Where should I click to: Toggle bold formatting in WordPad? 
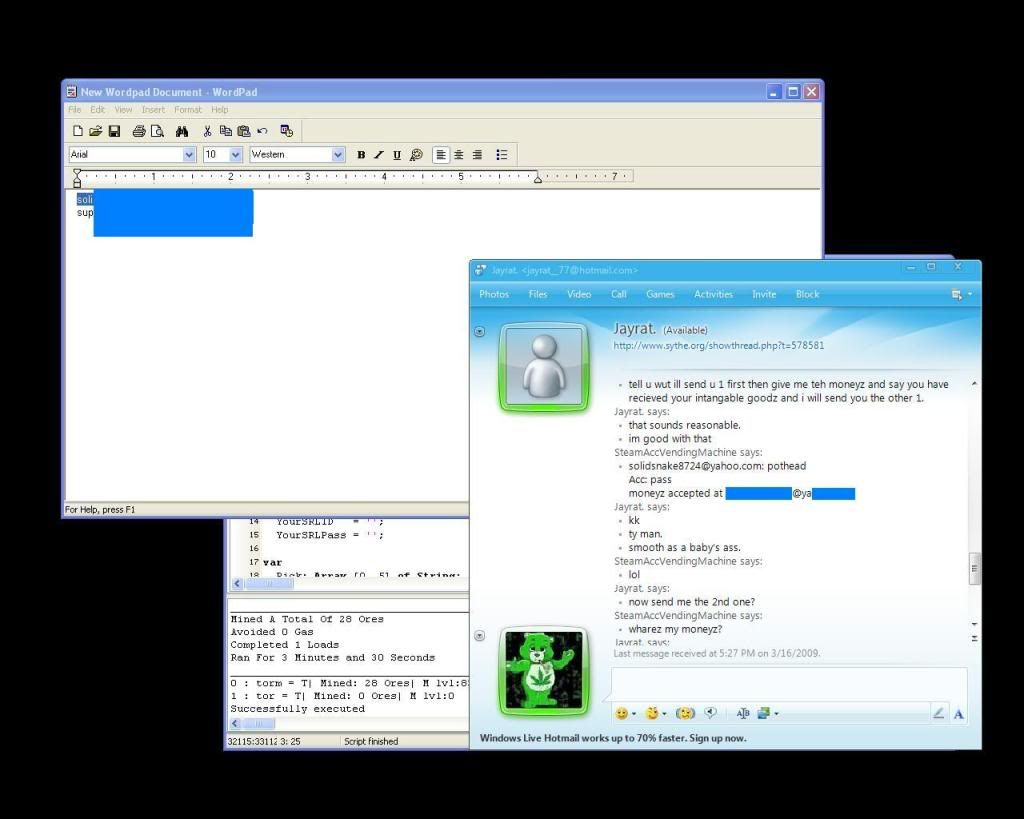[x=361, y=155]
